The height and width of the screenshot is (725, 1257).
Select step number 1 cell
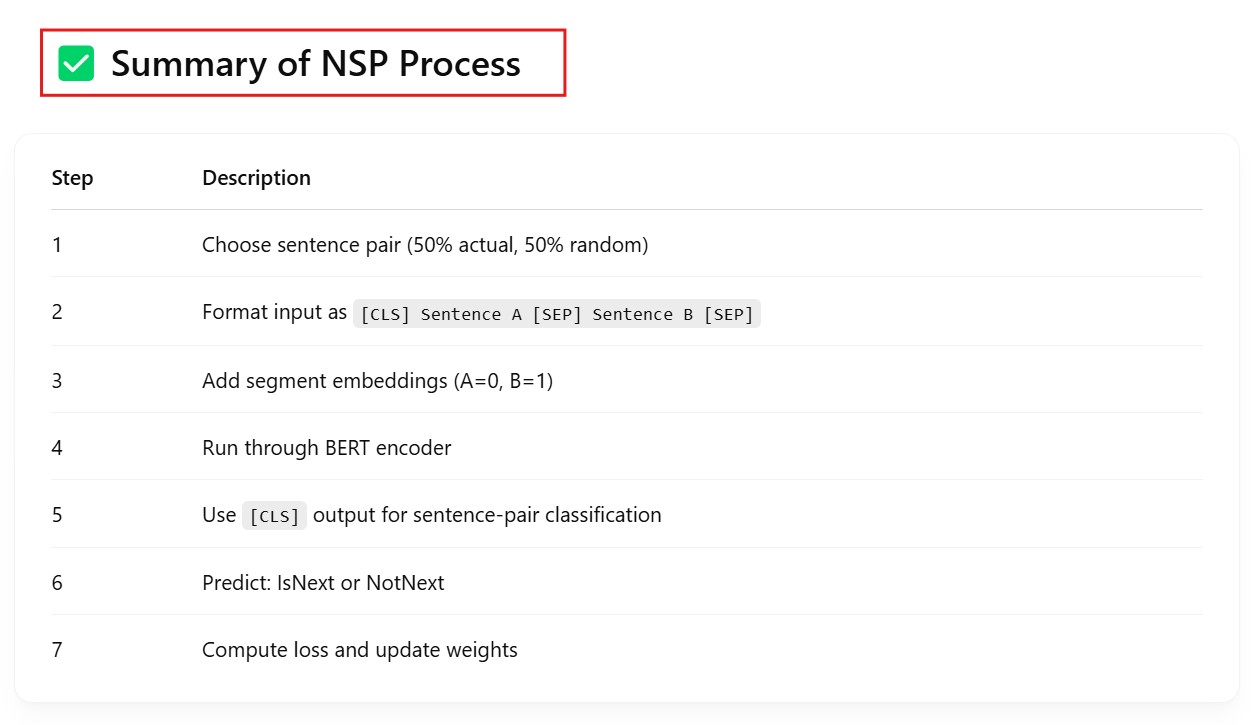[57, 244]
